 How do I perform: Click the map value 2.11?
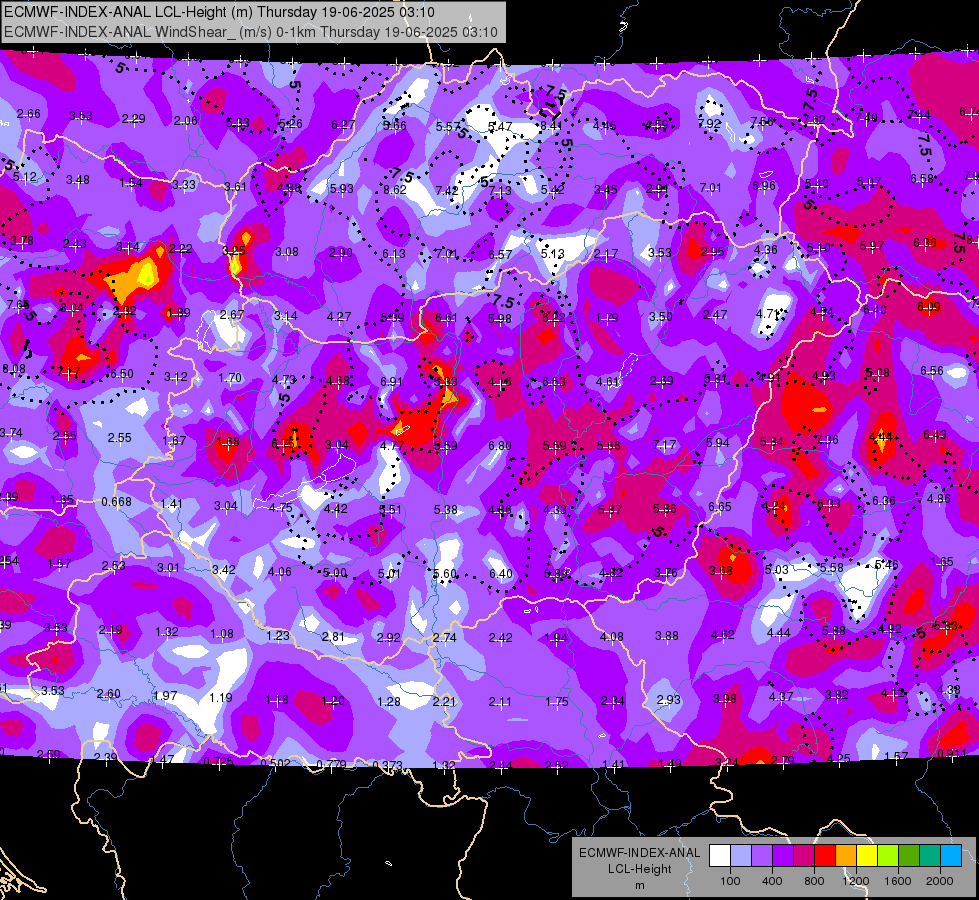pos(500,701)
